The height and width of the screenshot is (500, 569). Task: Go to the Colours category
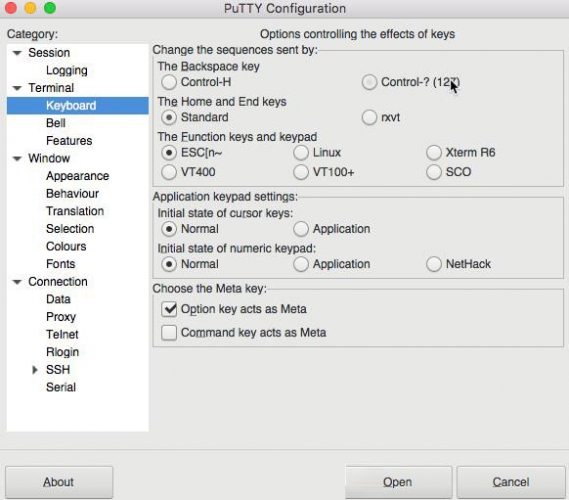point(66,246)
